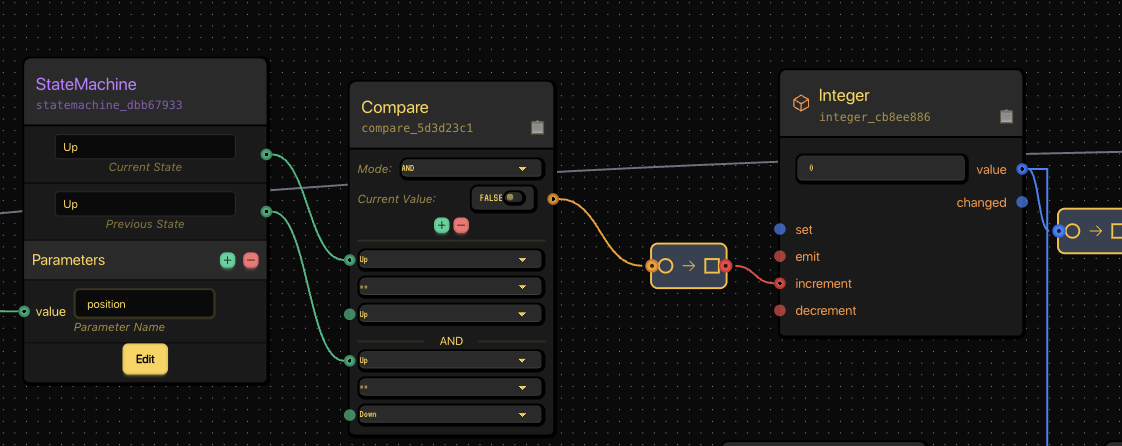1122x446 pixels.
Task: Open the Down value dropdown in Compare
Action: [449, 414]
